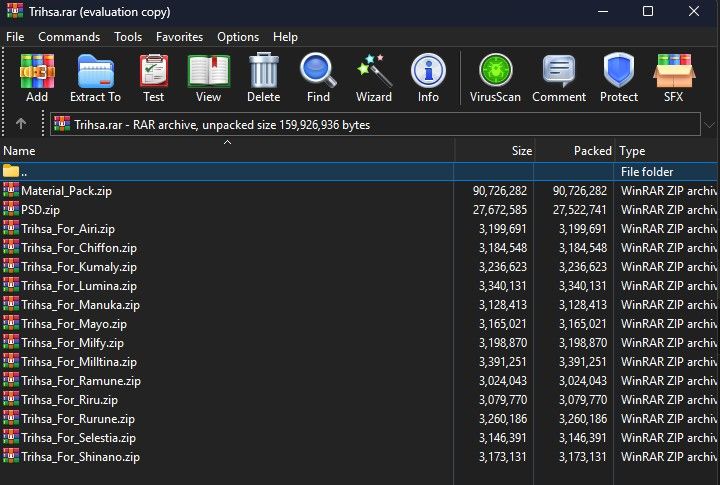Click the WinRAR icon in title bar
720x485 pixels.
point(15,11)
